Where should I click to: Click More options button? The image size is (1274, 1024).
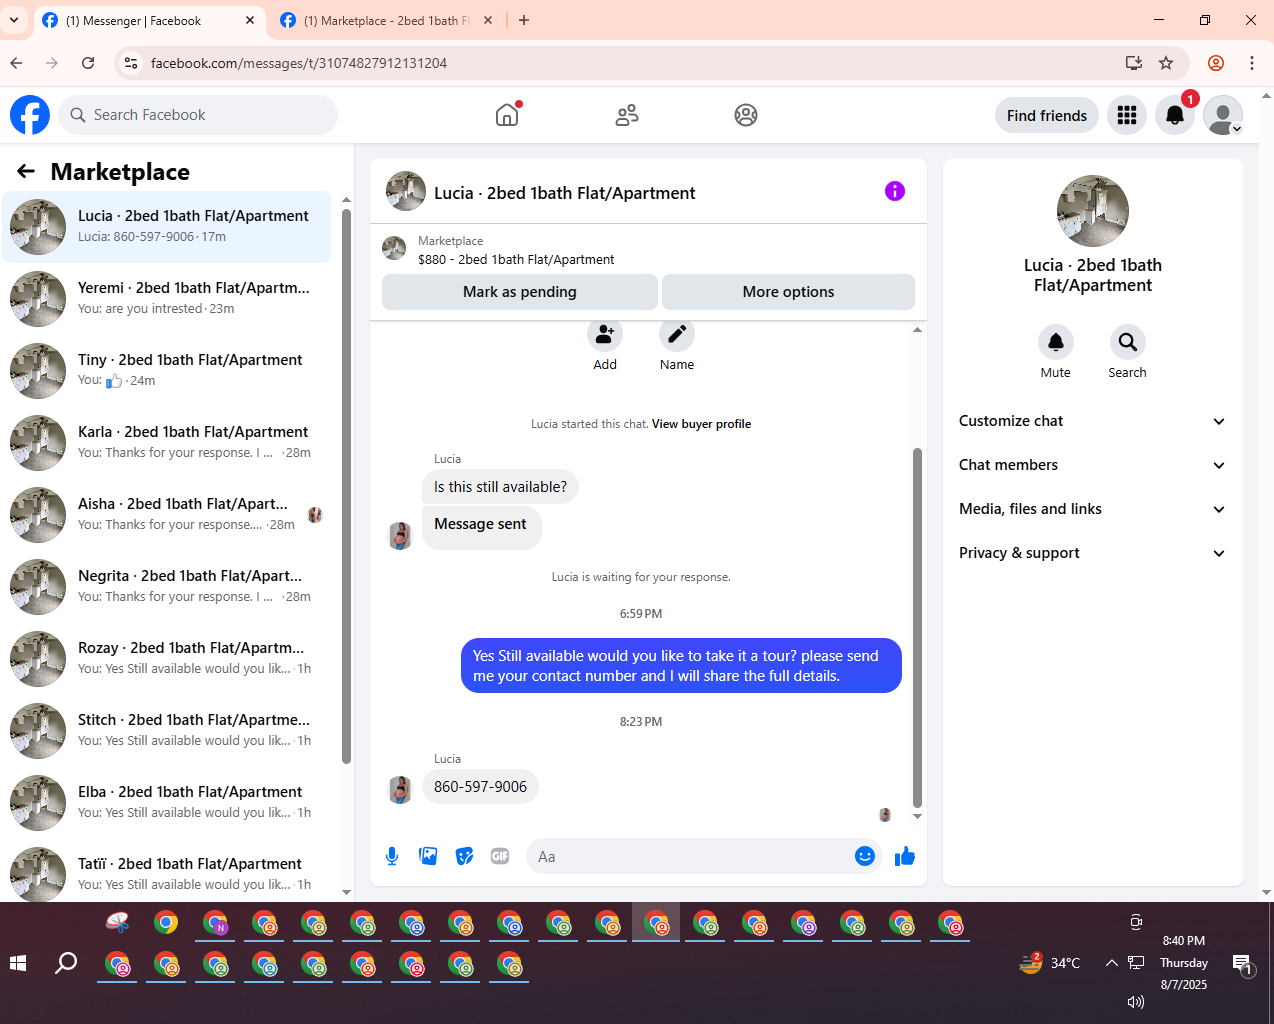tap(788, 292)
